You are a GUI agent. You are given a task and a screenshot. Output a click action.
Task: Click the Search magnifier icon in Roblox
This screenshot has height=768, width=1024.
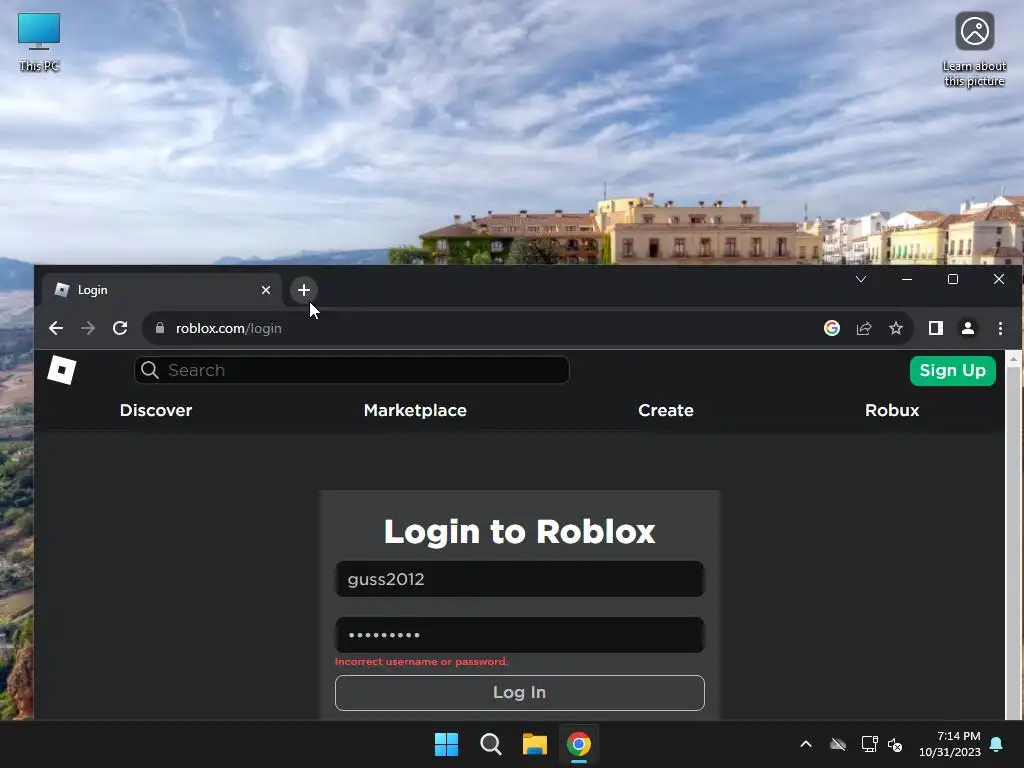click(x=150, y=370)
